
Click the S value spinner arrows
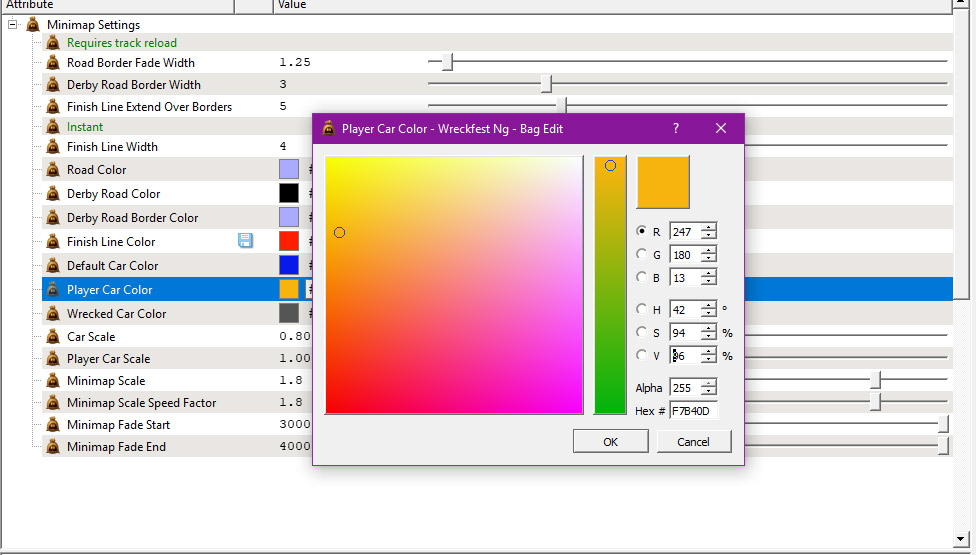(x=708, y=332)
